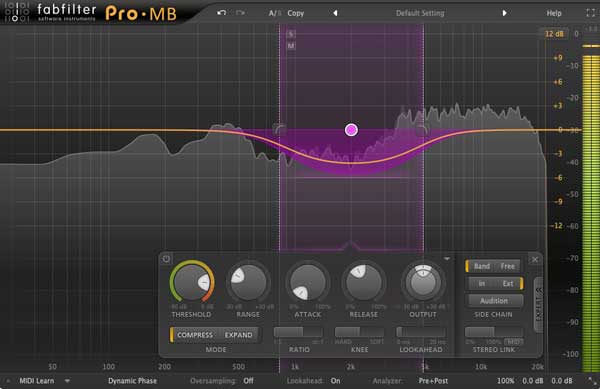Click the Ratio slider
This screenshot has width=600, height=389.
tap(298, 332)
